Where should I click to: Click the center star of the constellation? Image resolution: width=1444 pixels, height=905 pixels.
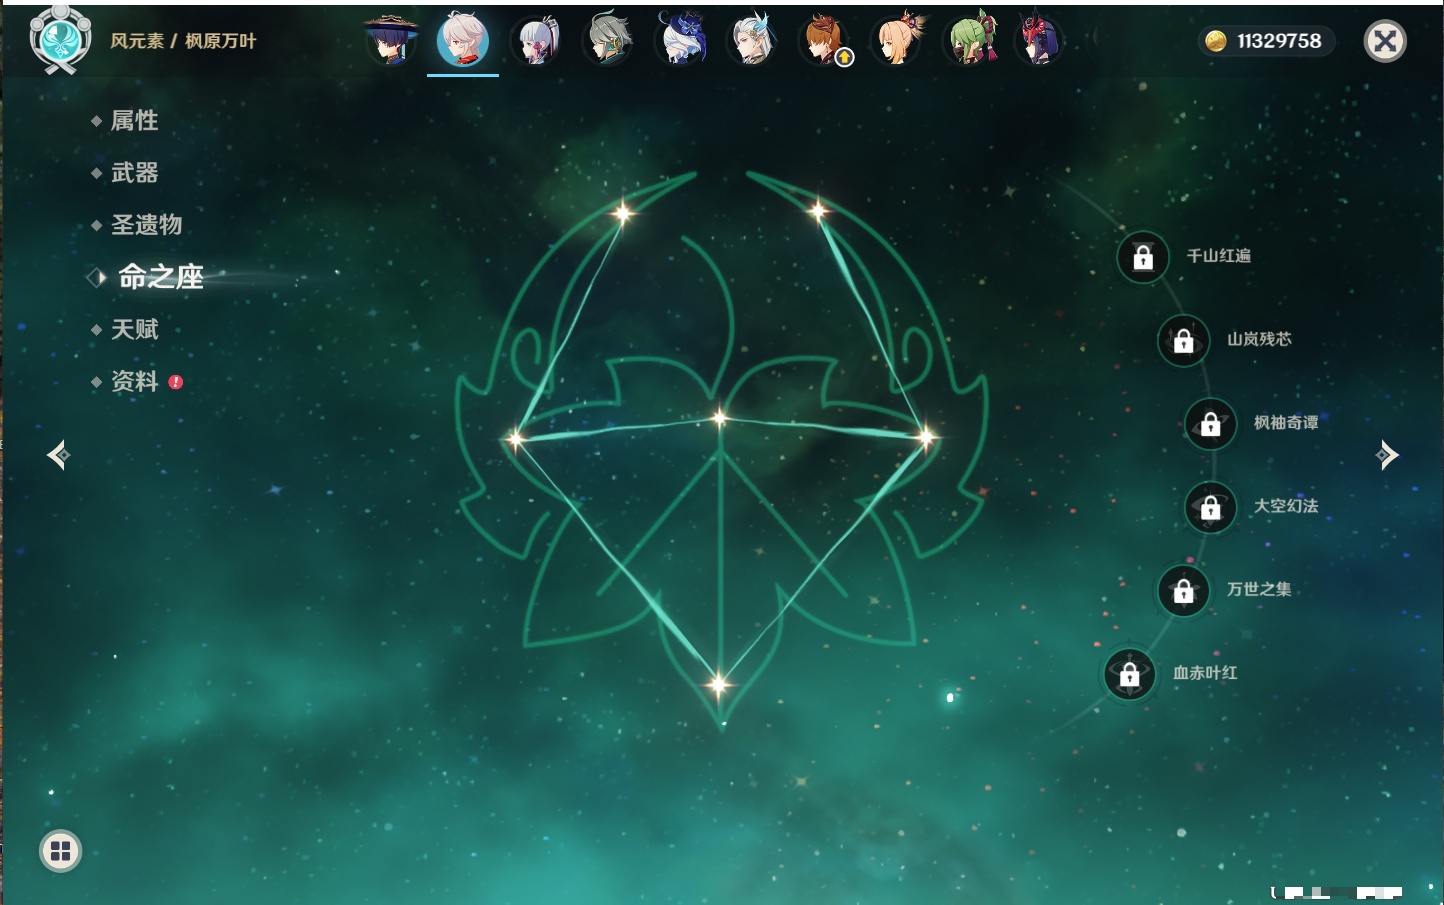pos(720,418)
